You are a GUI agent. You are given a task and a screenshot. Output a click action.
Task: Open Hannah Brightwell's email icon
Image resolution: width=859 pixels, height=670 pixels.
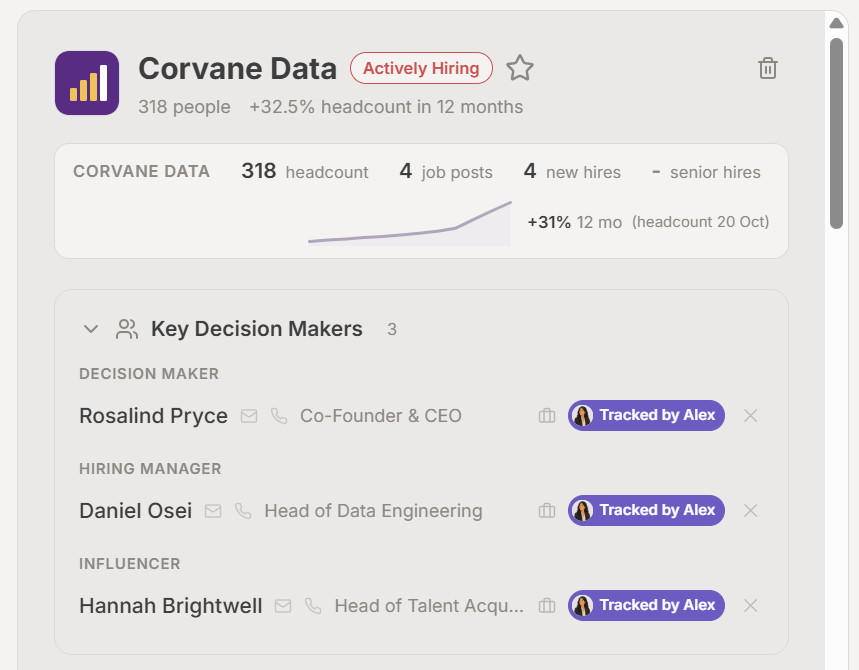coord(283,606)
